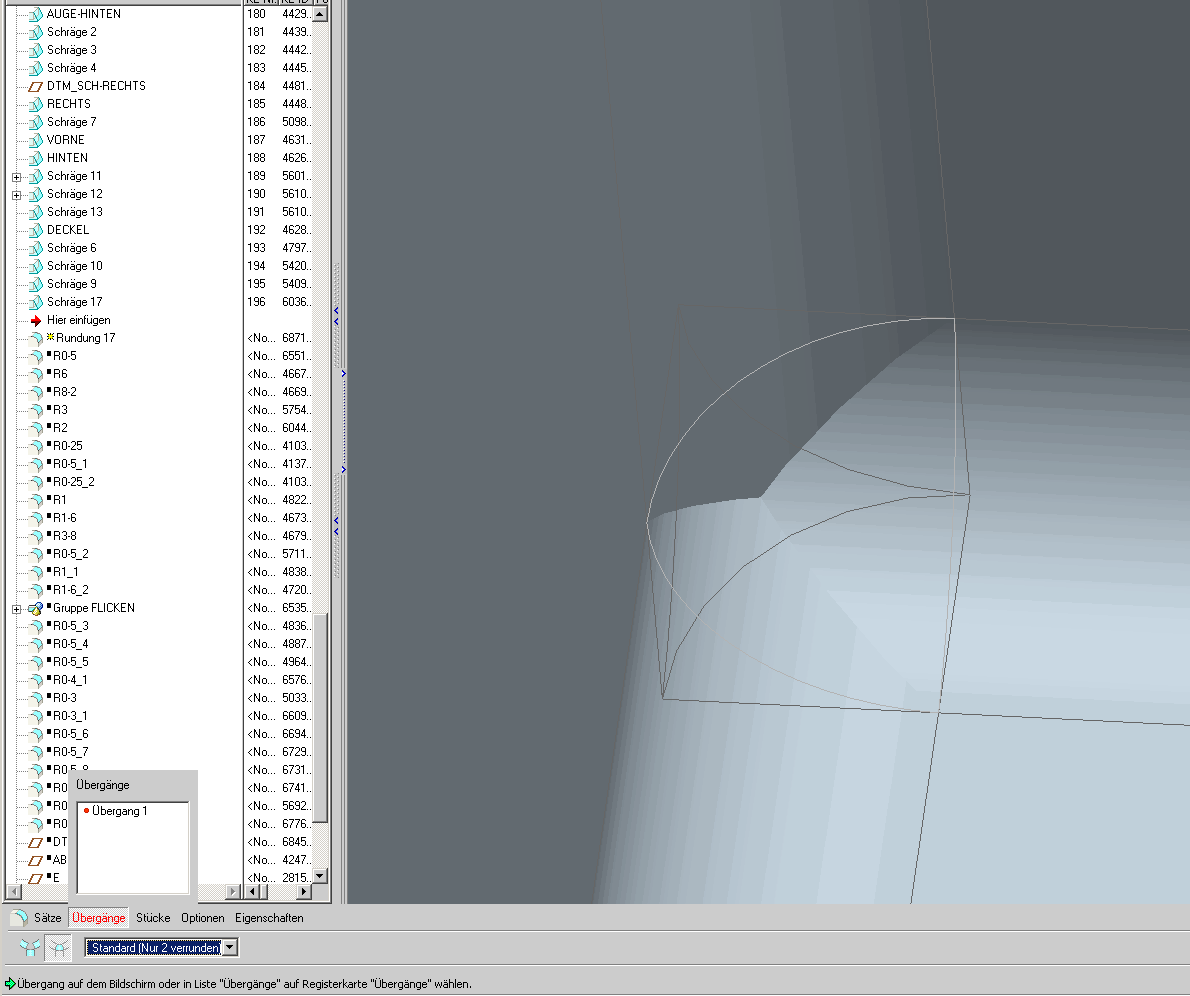Click the draft icon beside DECKEL
Image resolution: width=1190 pixels, height=996 pixels.
click(36, 230)
